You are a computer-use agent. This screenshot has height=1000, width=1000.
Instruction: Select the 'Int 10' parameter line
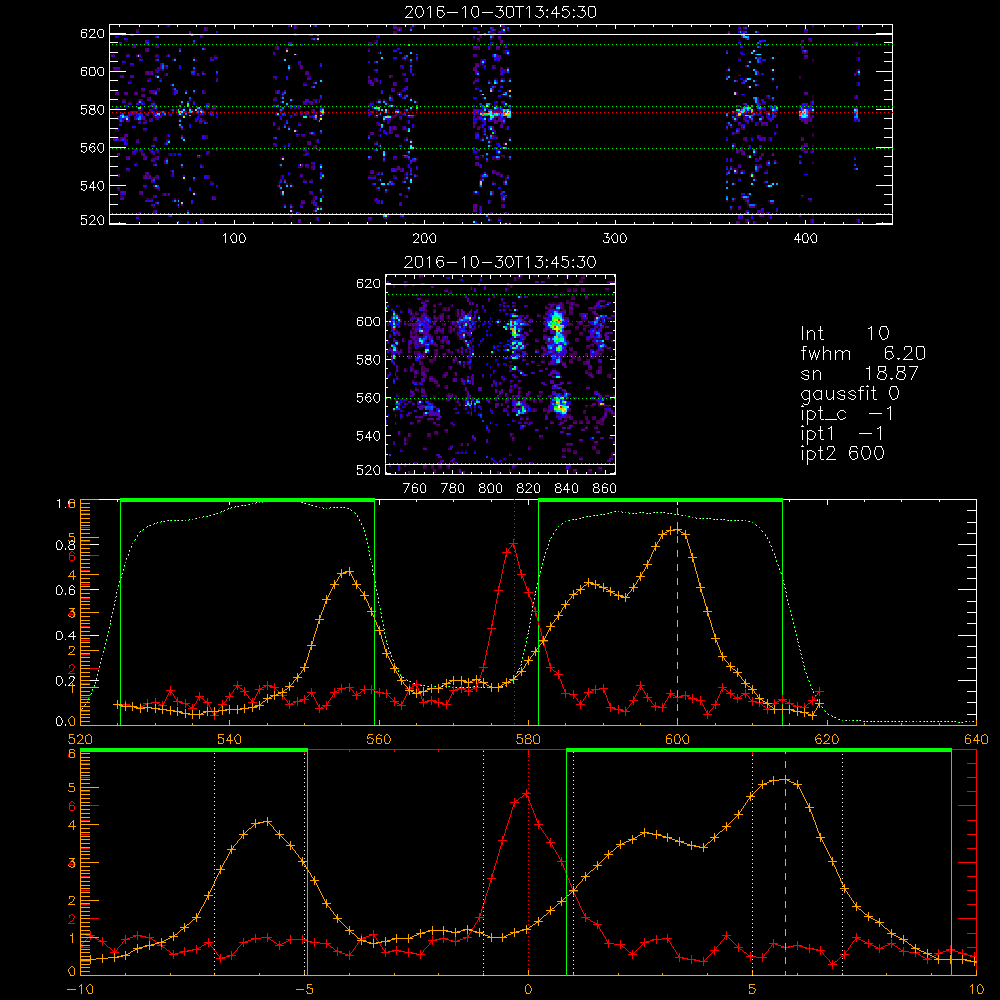click(844, 334)
